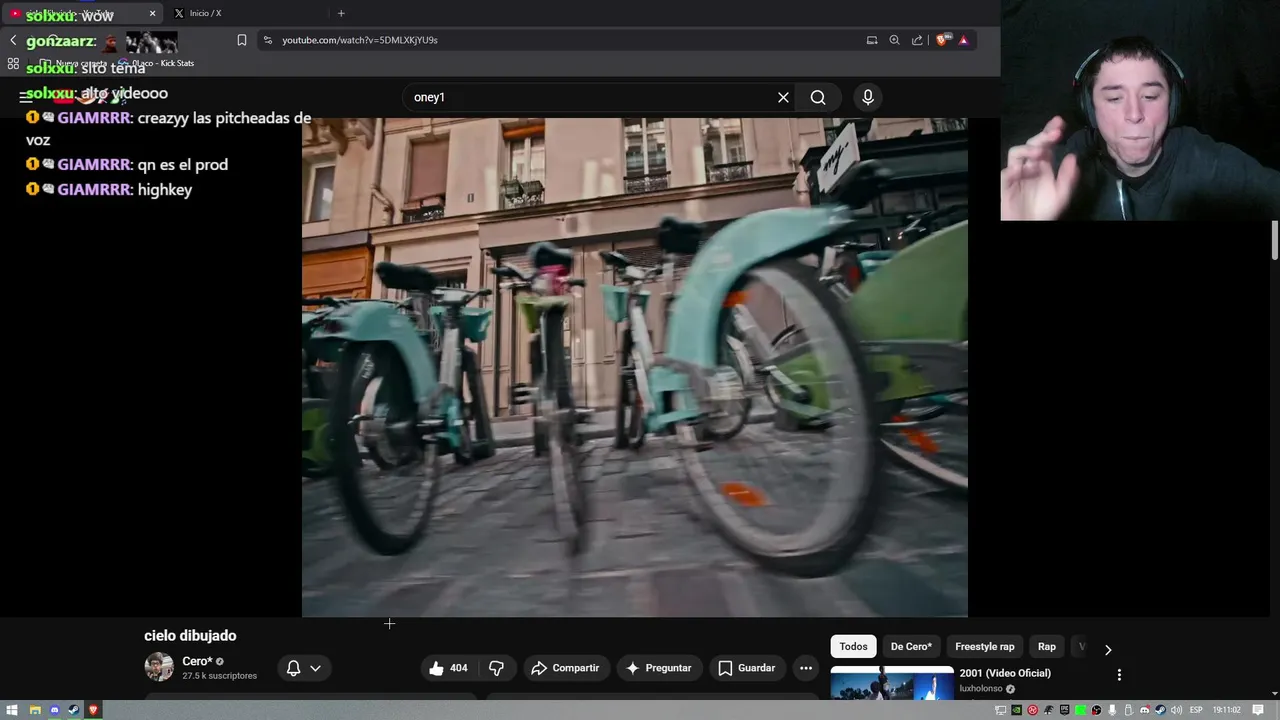
Task: Click the Epic Games tray icon
Action: pos(1064,710)
